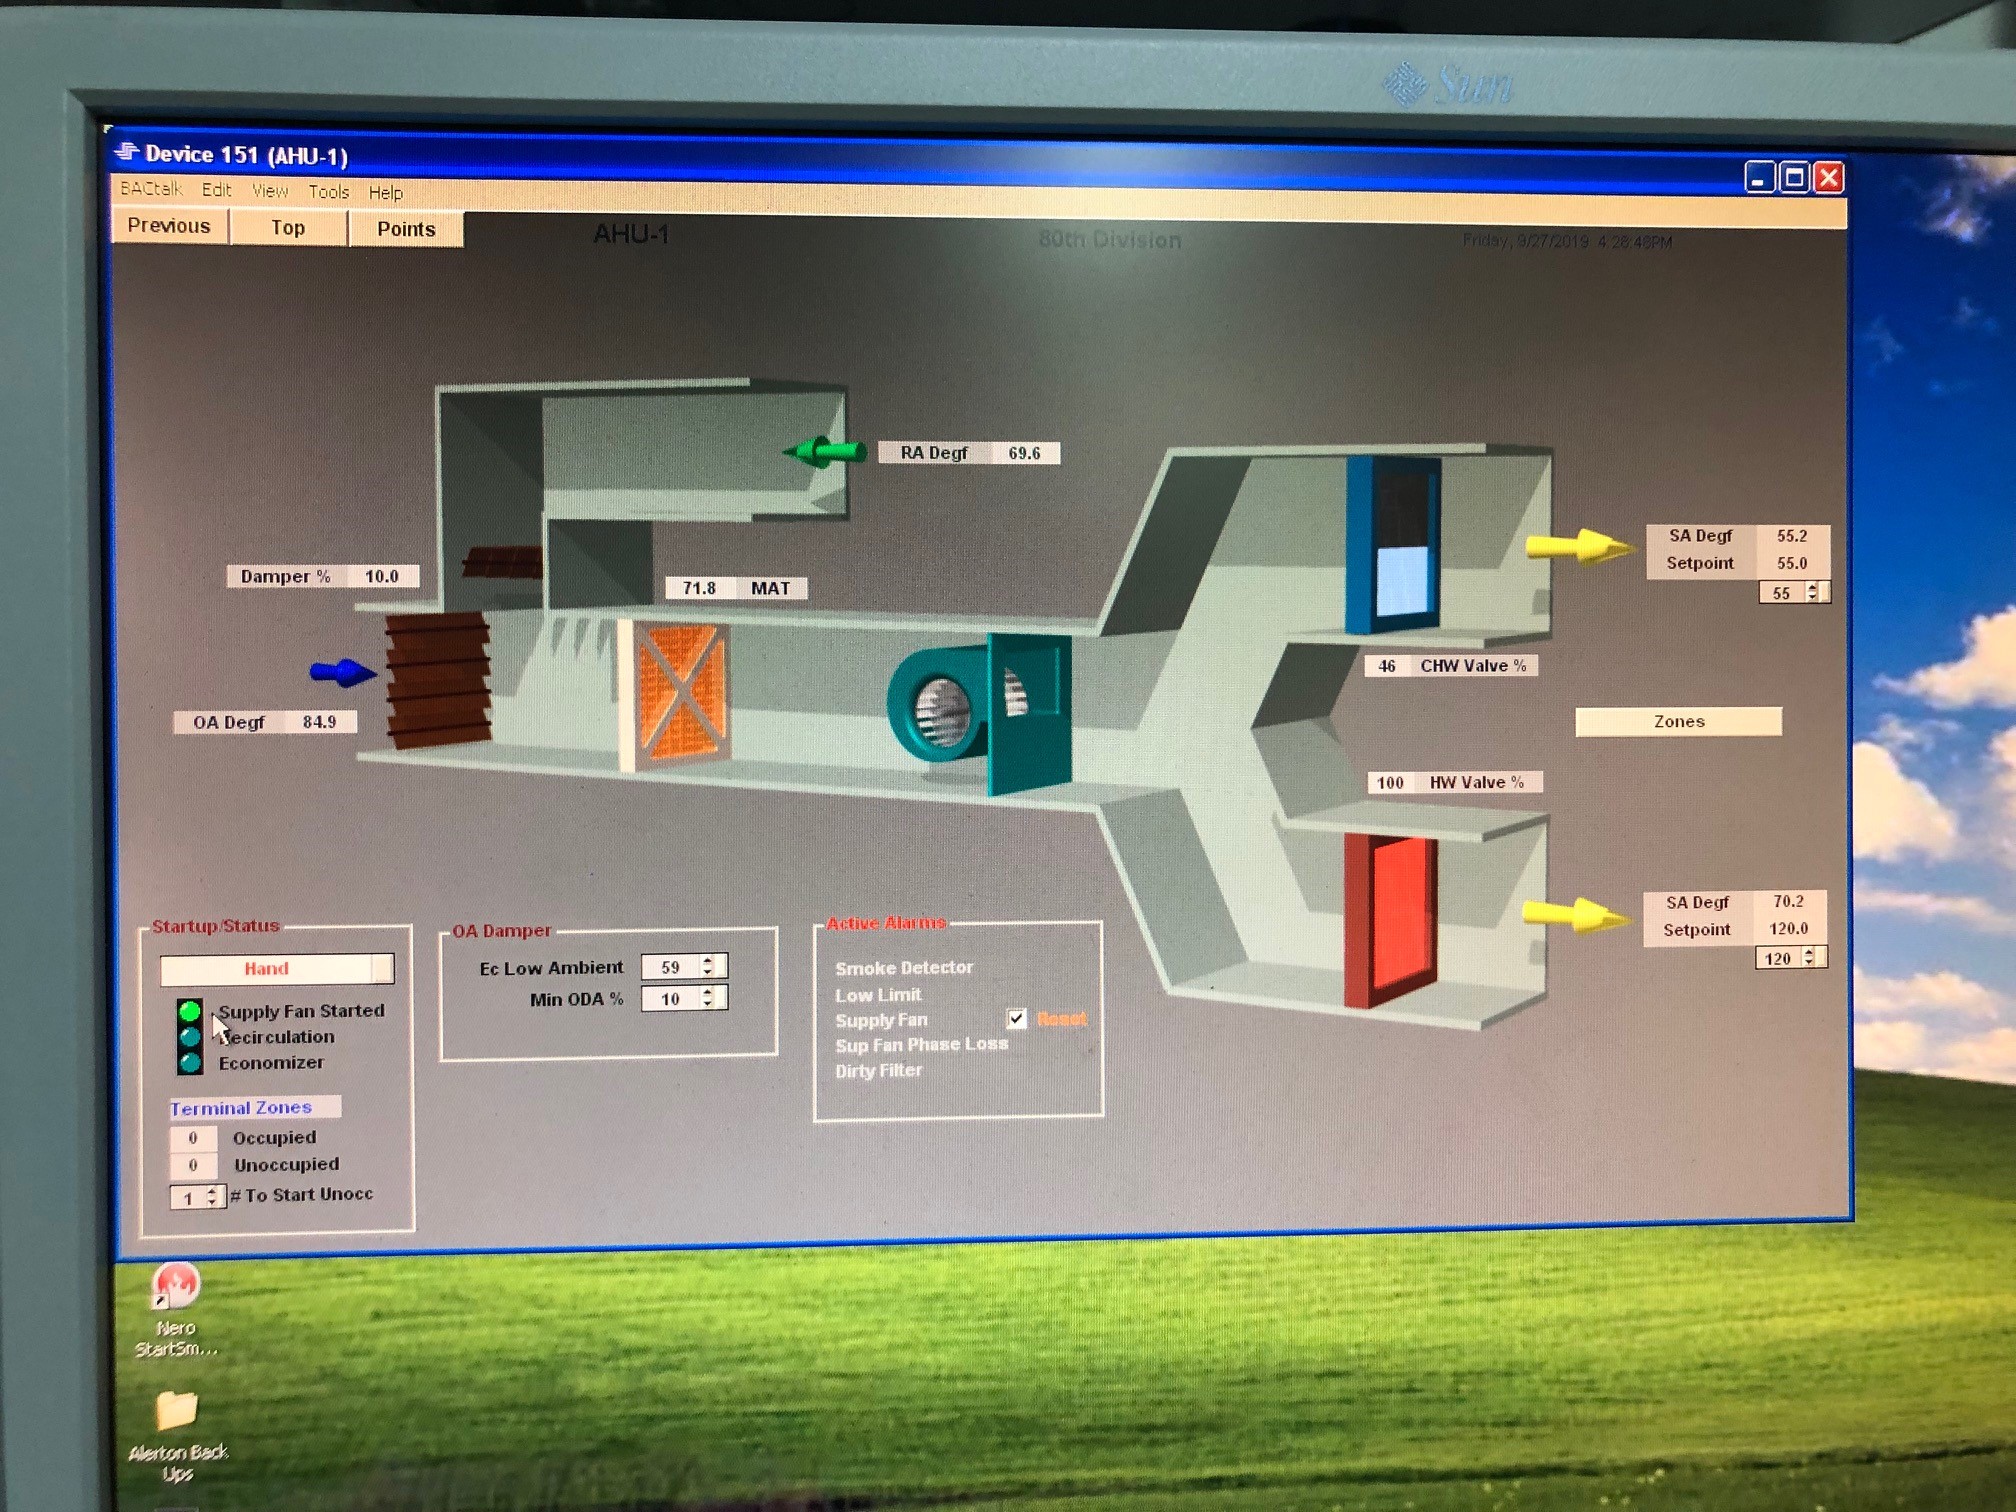2016x1512 pixels.
Task: Toggle the Supply Fan alarm checkbox
Action: tap(1016, 1018)
